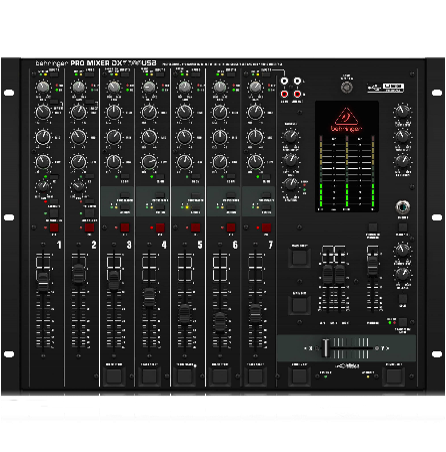This screenshot has height=452, width=446.
Task: Click channel 4 low EQ knob
Action: coord(149,162)
